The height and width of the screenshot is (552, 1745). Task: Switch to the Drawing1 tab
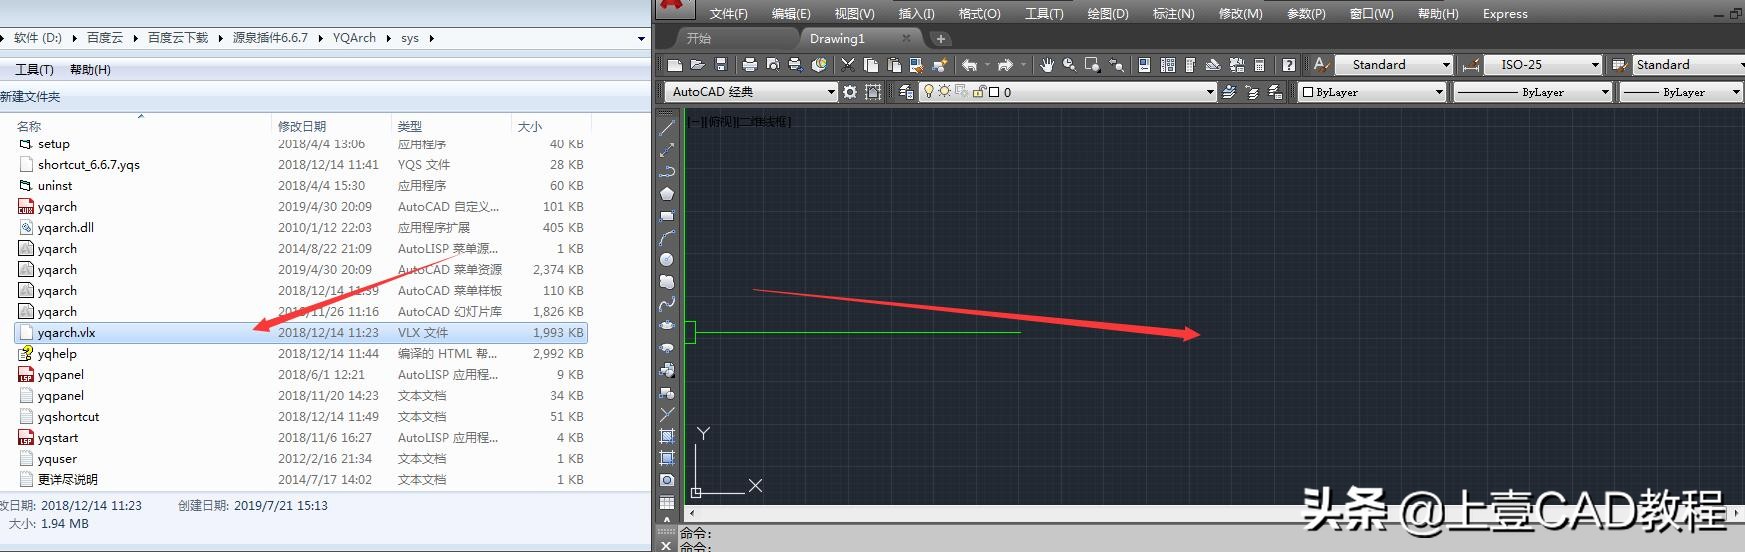click(837, 39)
